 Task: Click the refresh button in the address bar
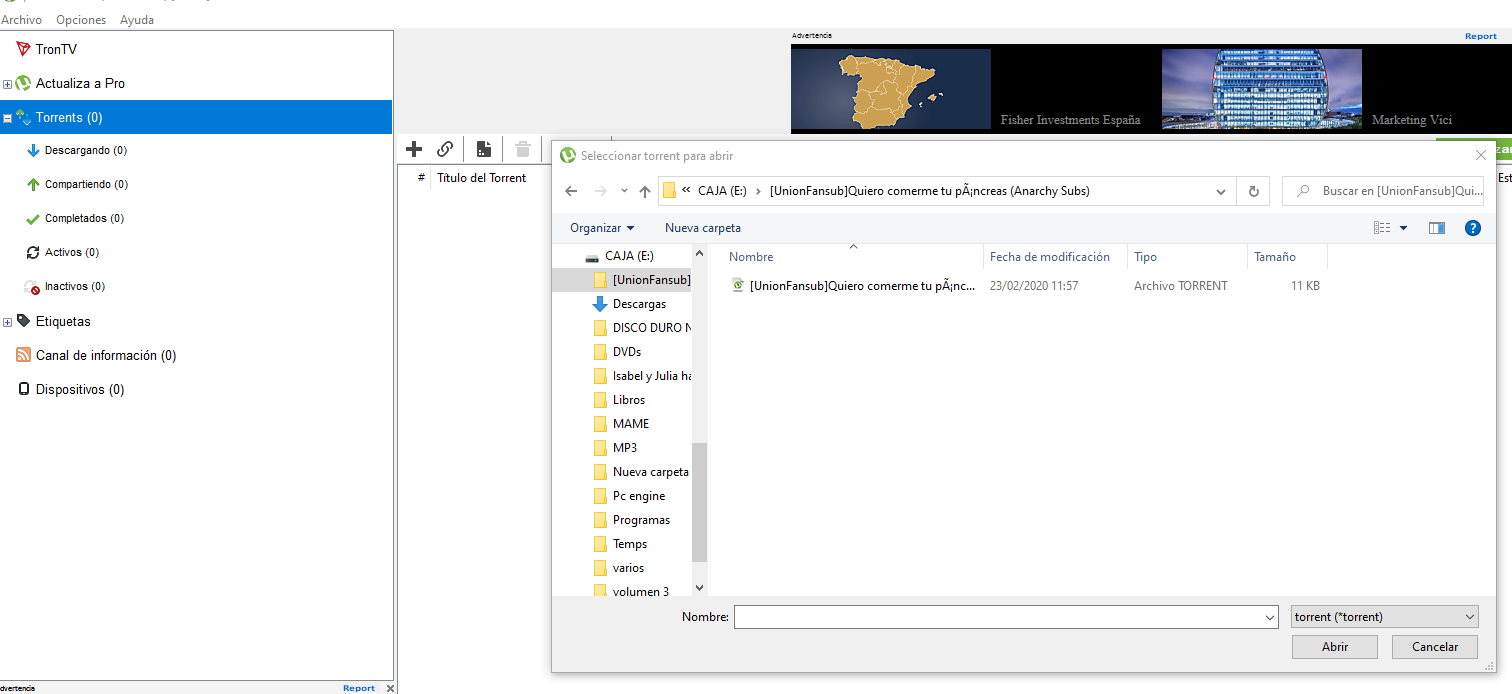pyautogui.click(x=1253, y=191)
